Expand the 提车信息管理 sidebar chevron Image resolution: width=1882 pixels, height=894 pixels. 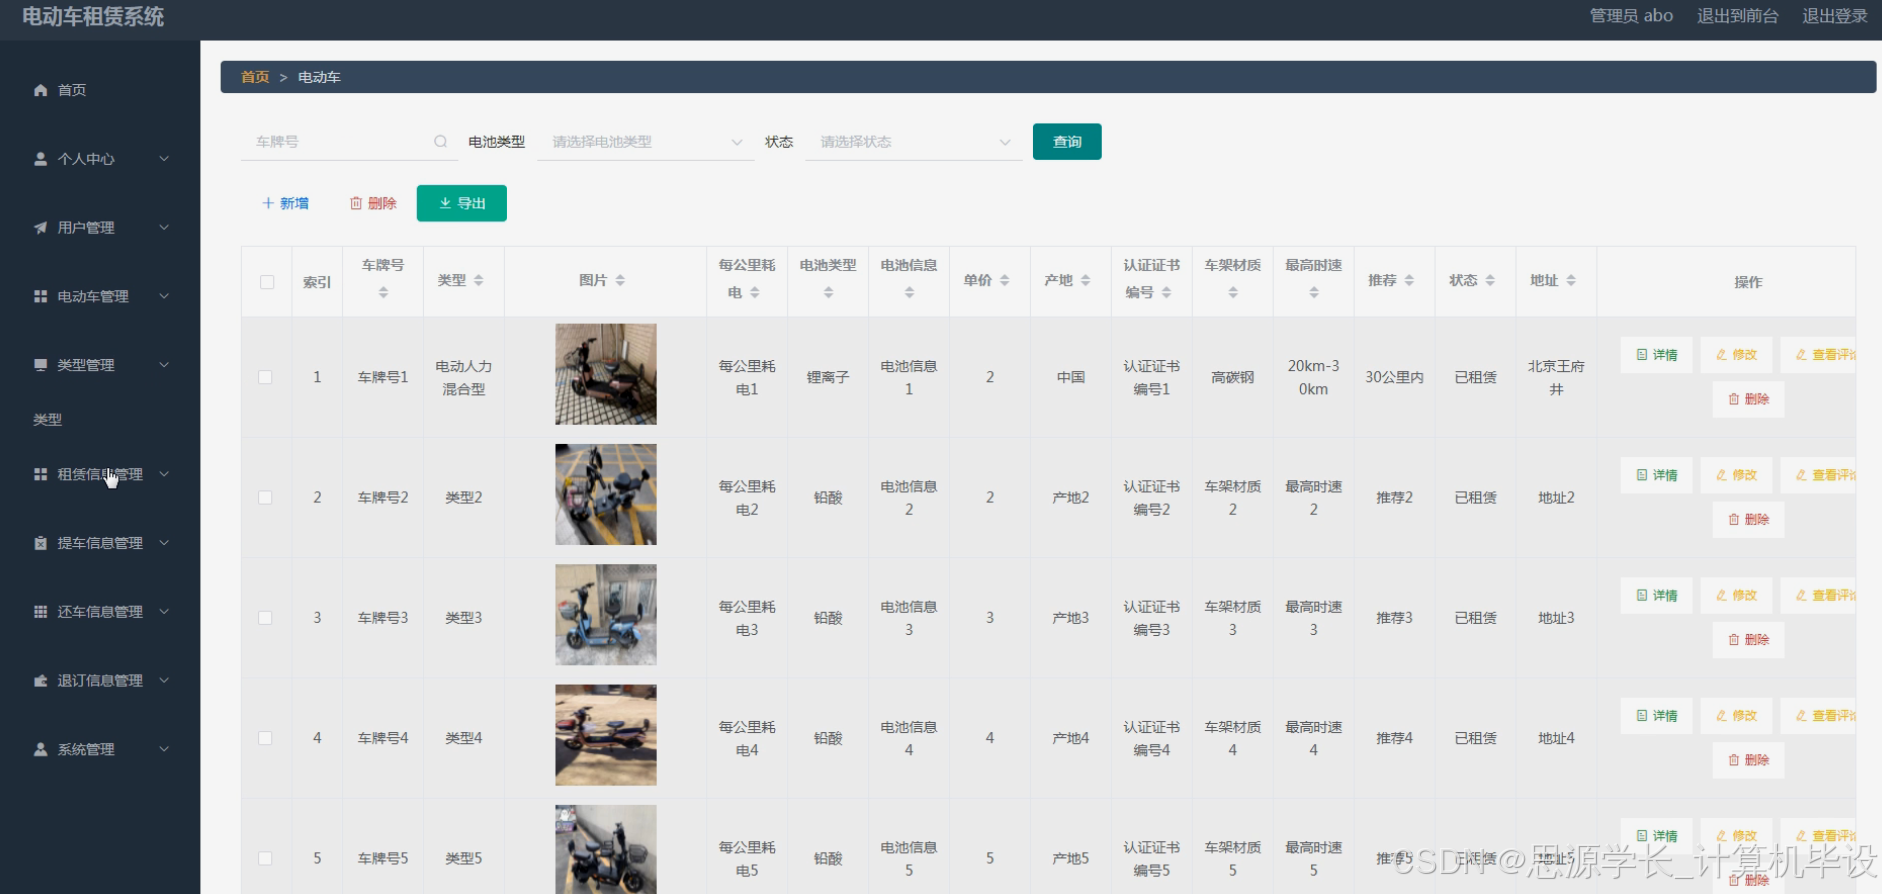pos(164,543)
